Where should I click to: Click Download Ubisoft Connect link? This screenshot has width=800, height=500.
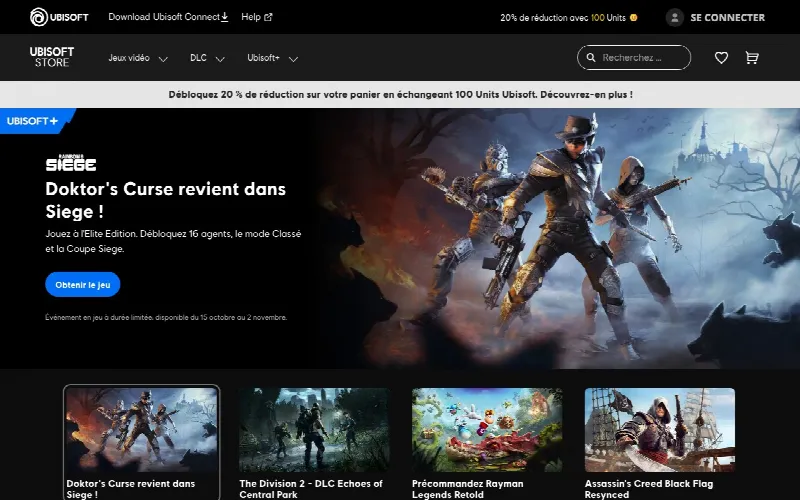tap(168, 17)
